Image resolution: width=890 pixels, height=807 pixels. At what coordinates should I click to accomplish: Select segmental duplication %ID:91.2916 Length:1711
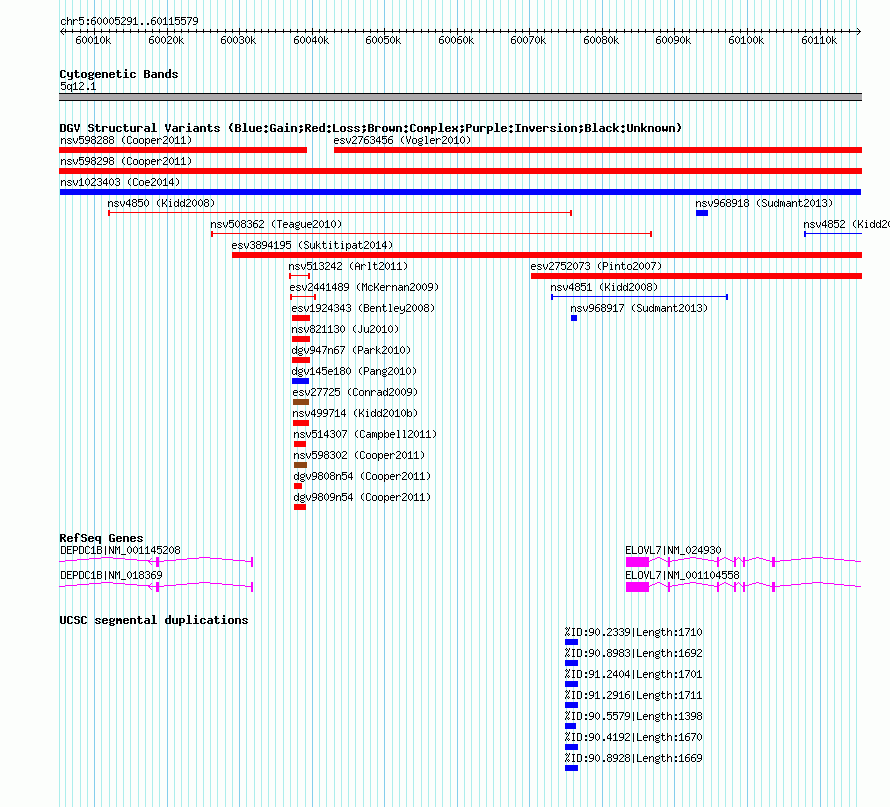[x=572, y=705]
